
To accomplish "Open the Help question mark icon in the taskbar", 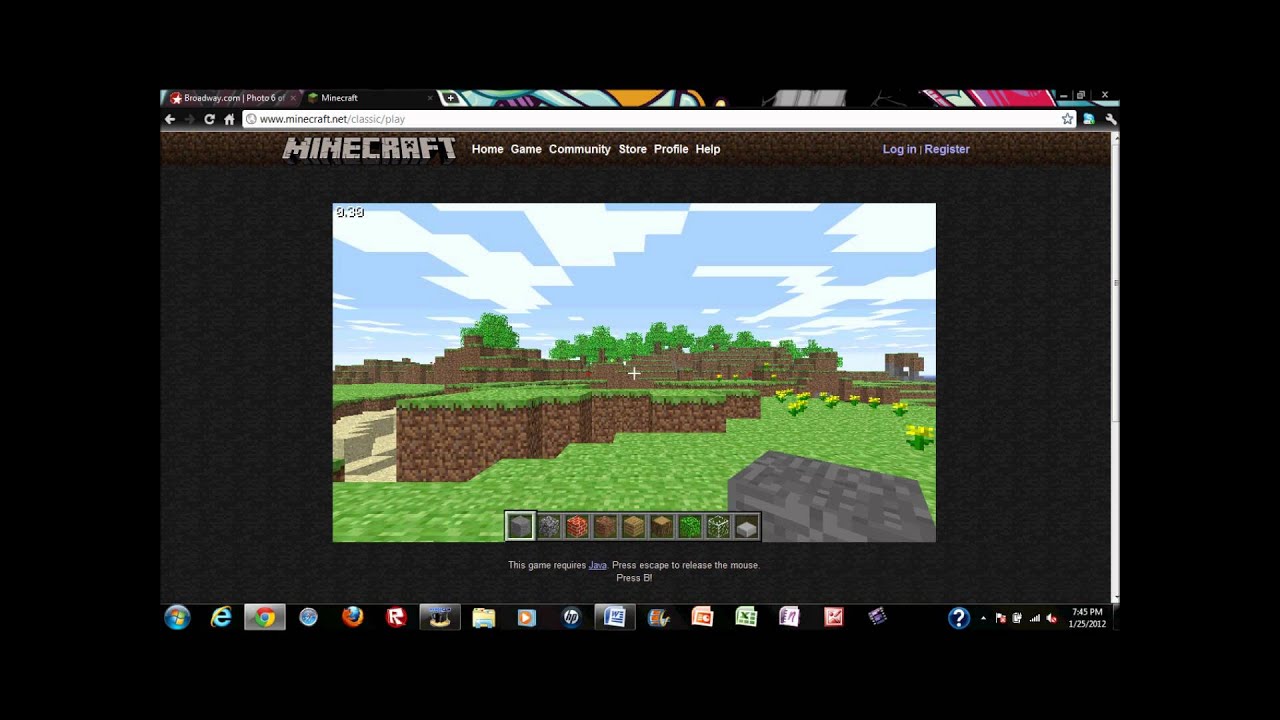I will (x=958, y=618).
